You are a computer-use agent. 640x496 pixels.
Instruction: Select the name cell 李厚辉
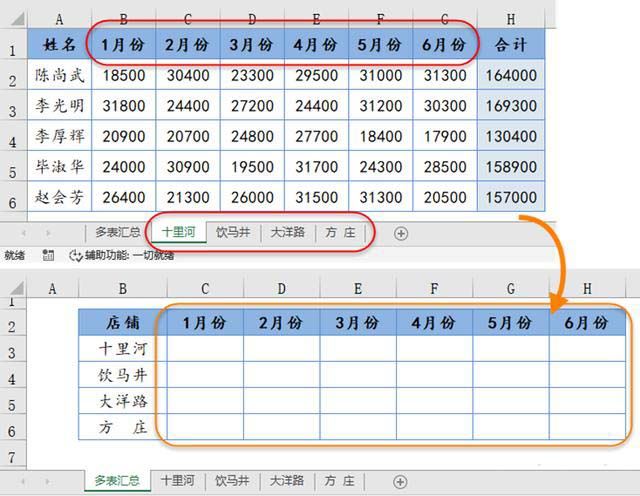coord(60,136)
